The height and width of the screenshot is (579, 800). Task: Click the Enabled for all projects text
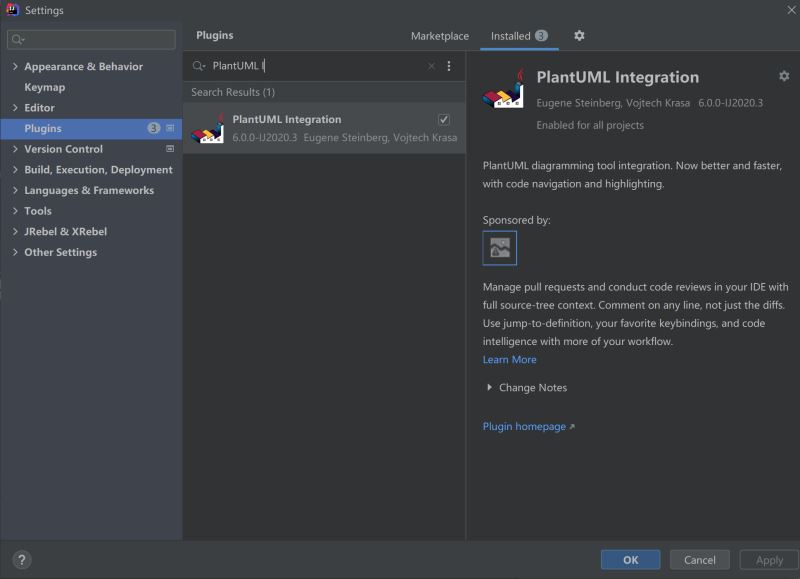click(x=590, y=125)
